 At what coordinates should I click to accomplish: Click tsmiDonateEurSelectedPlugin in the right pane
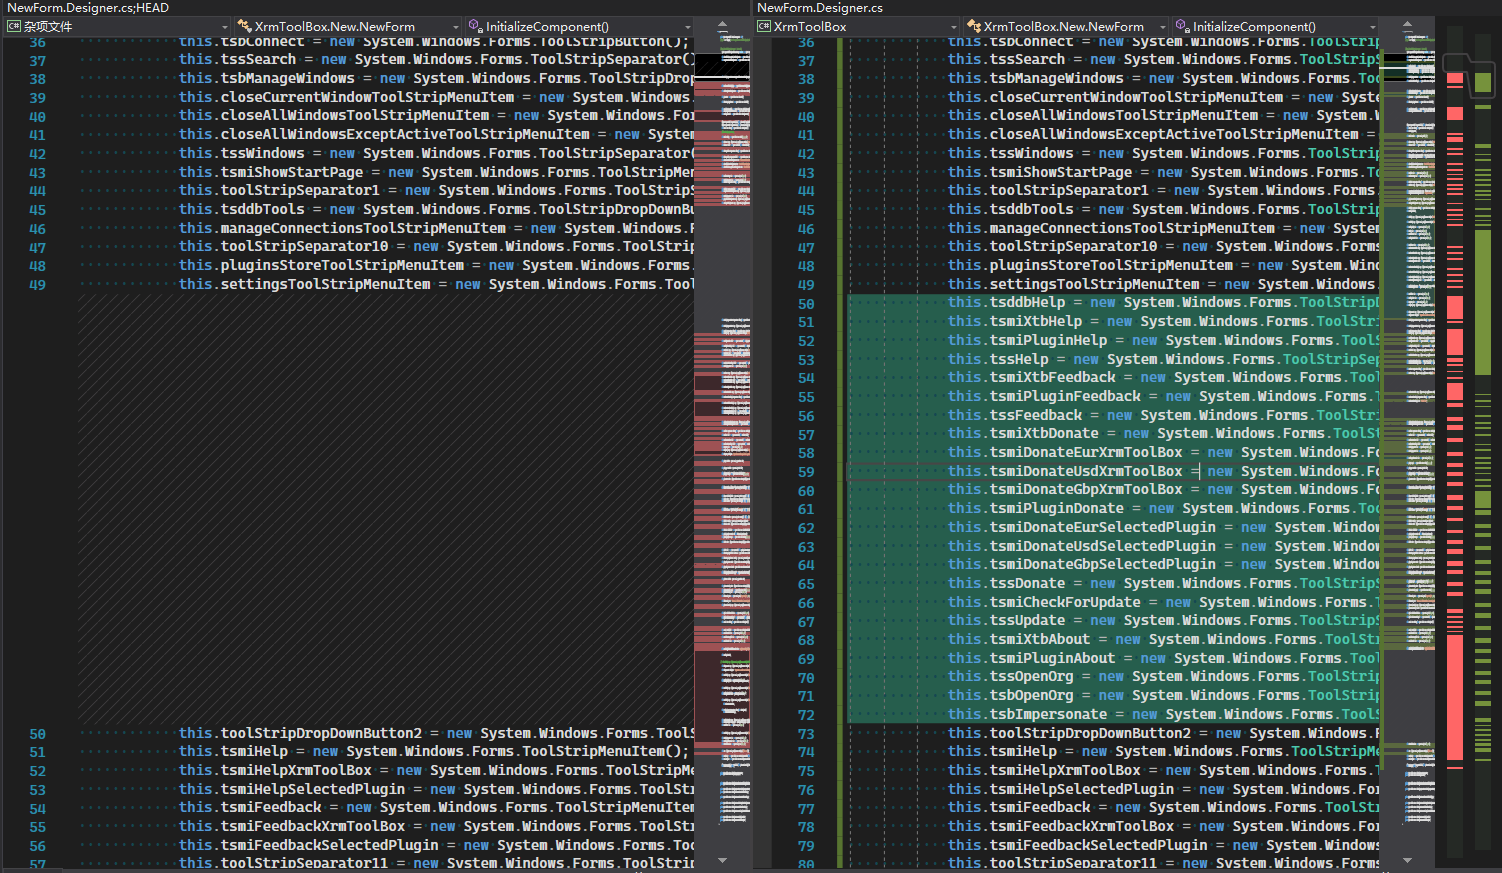tap(1103, 528)
